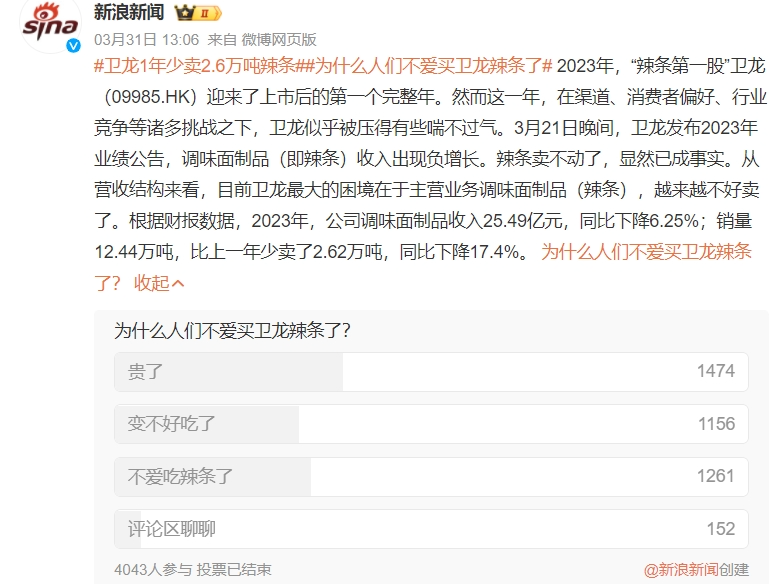The image size is (784, 584).
Task: Select poll option 变不好吃了
Action: coord(431,424)
